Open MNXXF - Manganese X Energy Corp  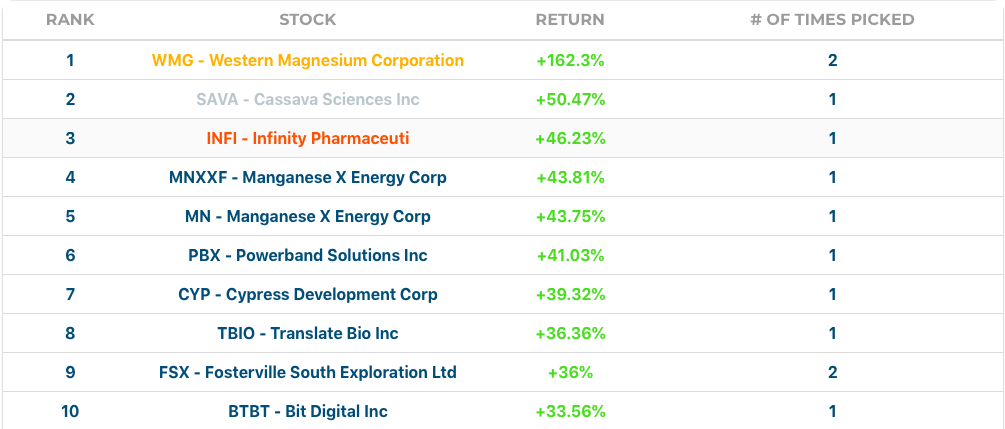point(308,178)
